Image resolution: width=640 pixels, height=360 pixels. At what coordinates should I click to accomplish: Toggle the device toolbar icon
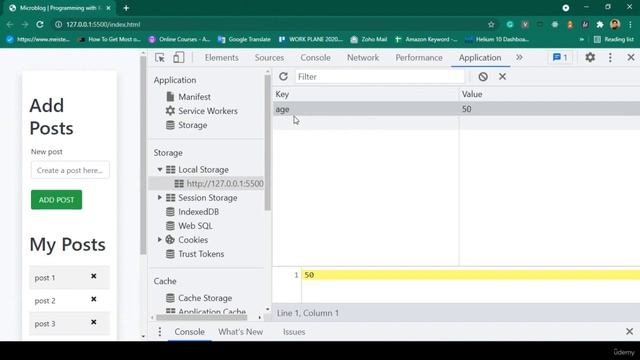tap(178, 58)
